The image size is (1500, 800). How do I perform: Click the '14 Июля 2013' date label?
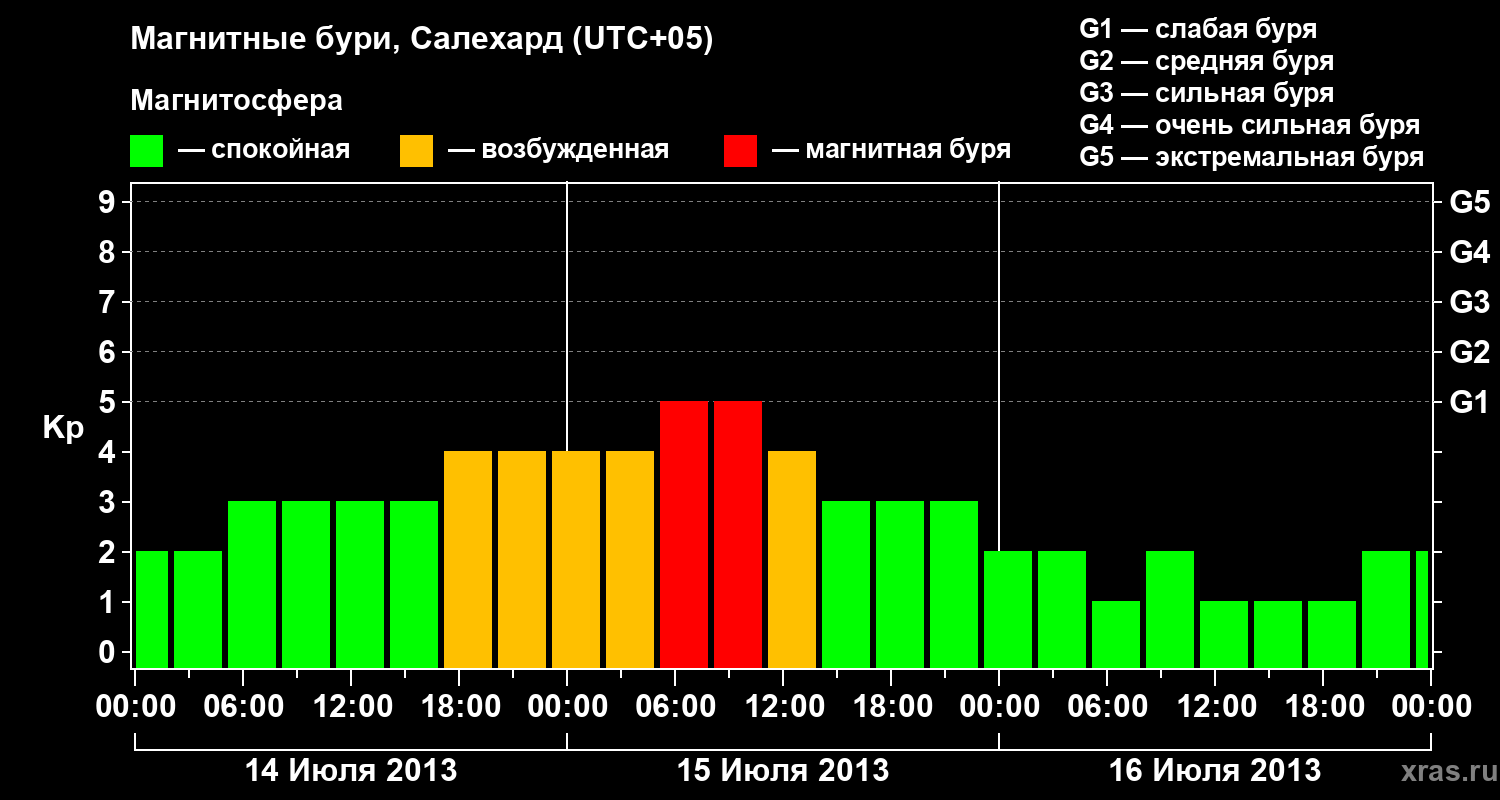point(351,771)
